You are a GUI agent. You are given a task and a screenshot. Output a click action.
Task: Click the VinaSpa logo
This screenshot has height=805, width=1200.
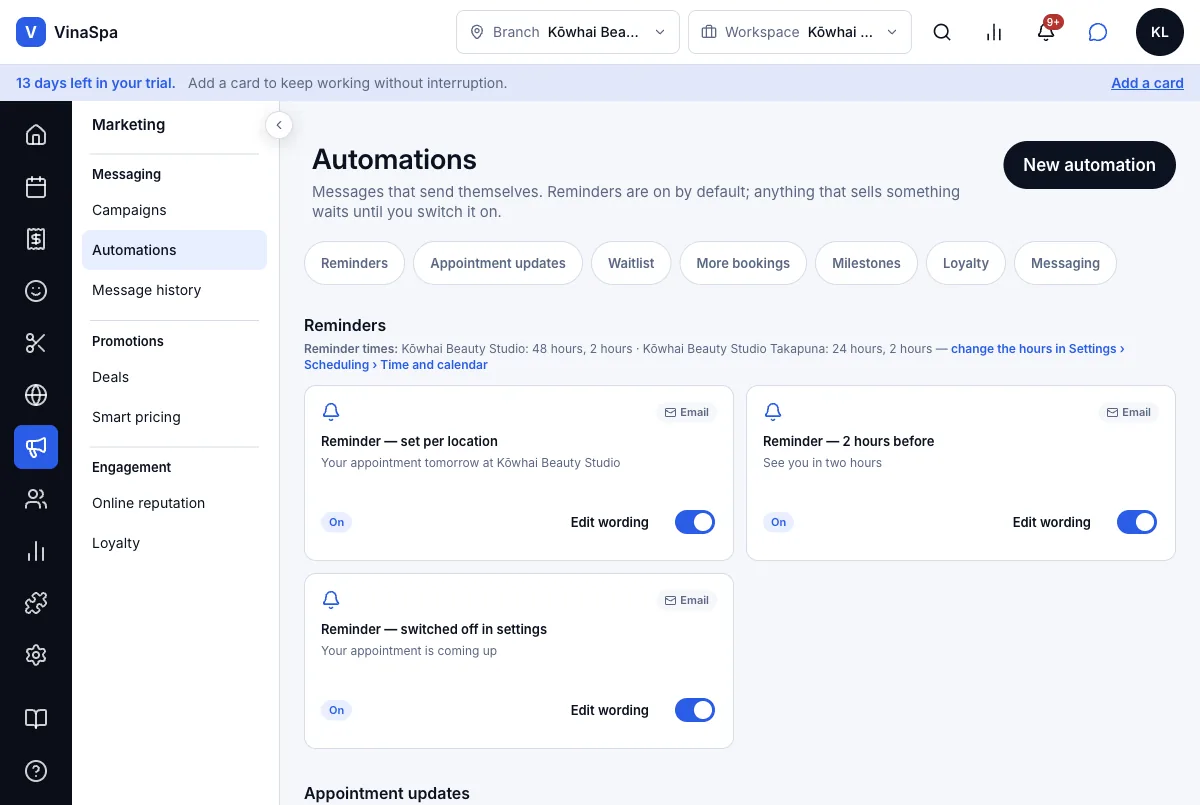tap(67, 32)
